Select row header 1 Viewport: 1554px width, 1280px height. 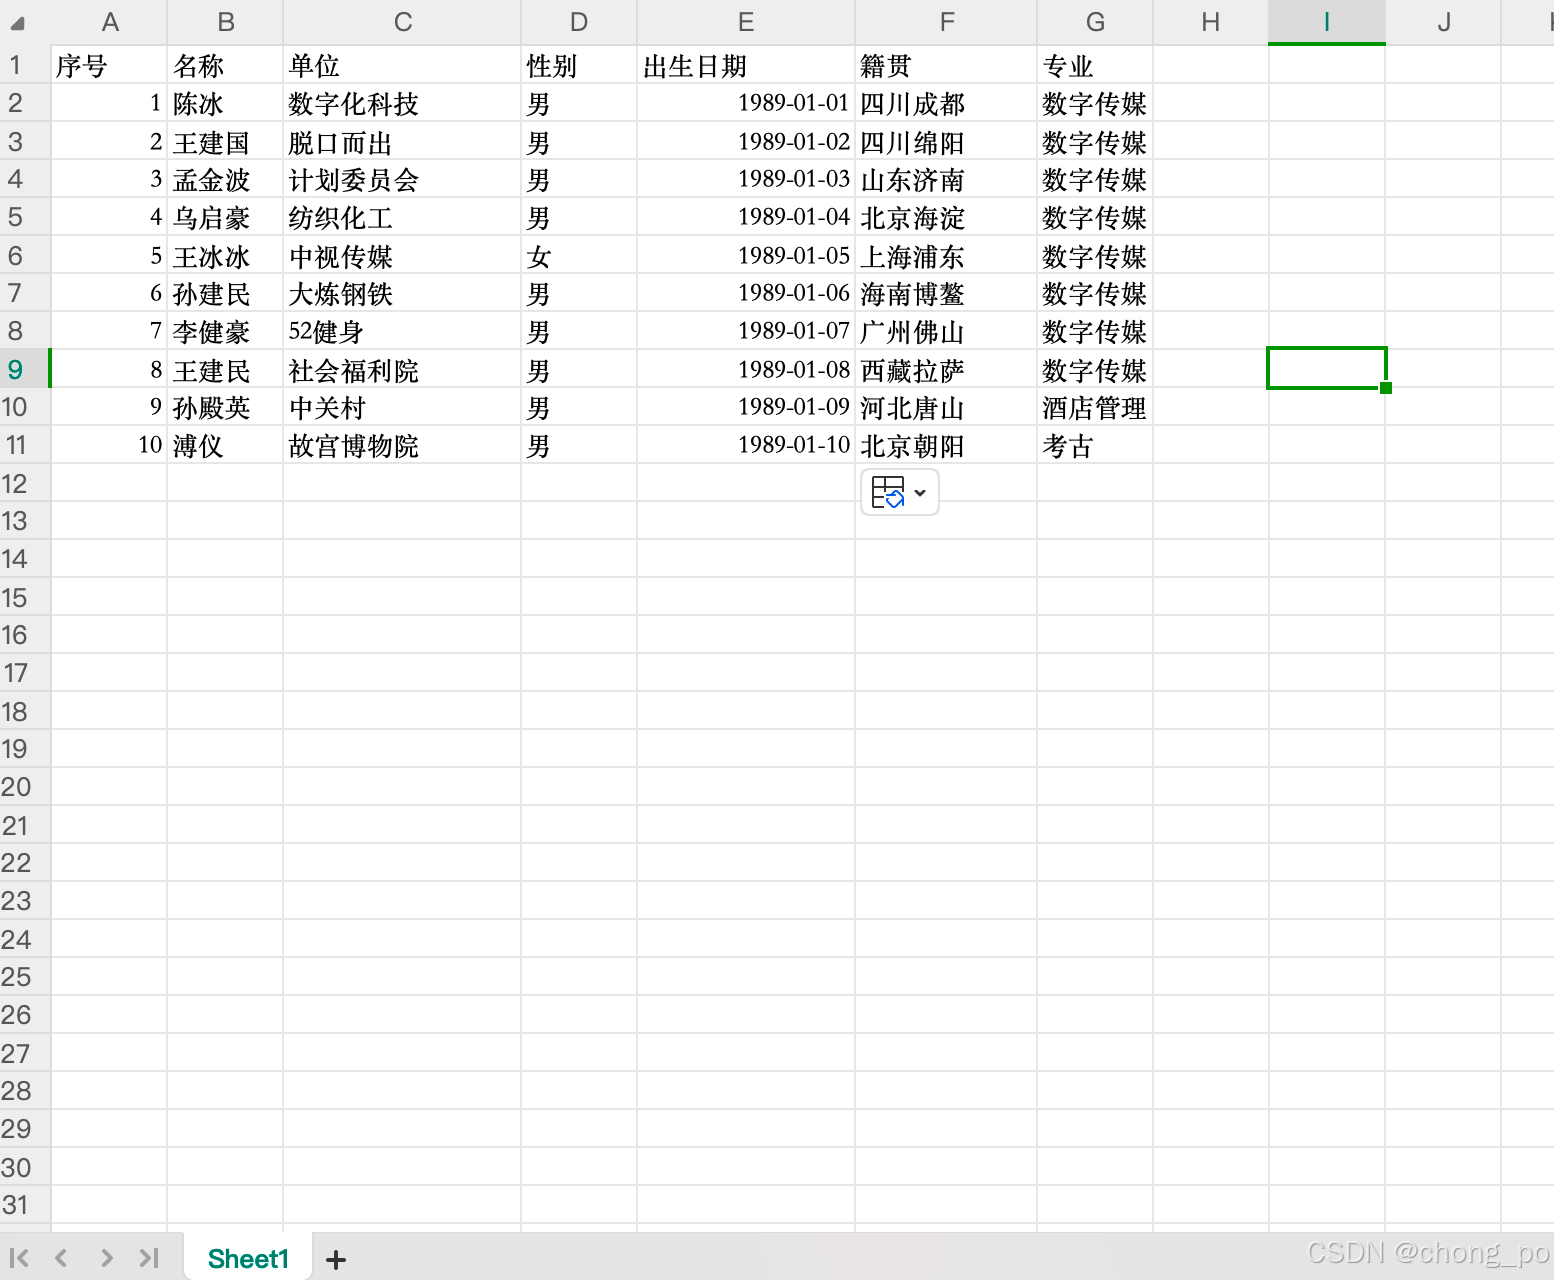(x=15, y=64)
